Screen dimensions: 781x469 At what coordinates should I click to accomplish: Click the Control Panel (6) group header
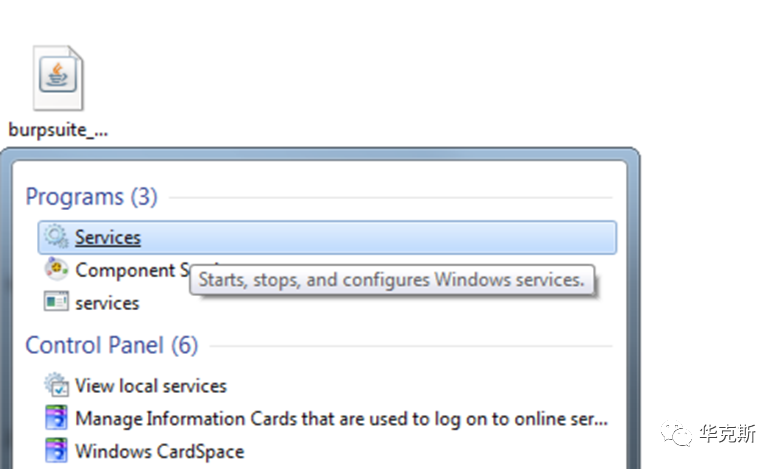click(111, 346)
